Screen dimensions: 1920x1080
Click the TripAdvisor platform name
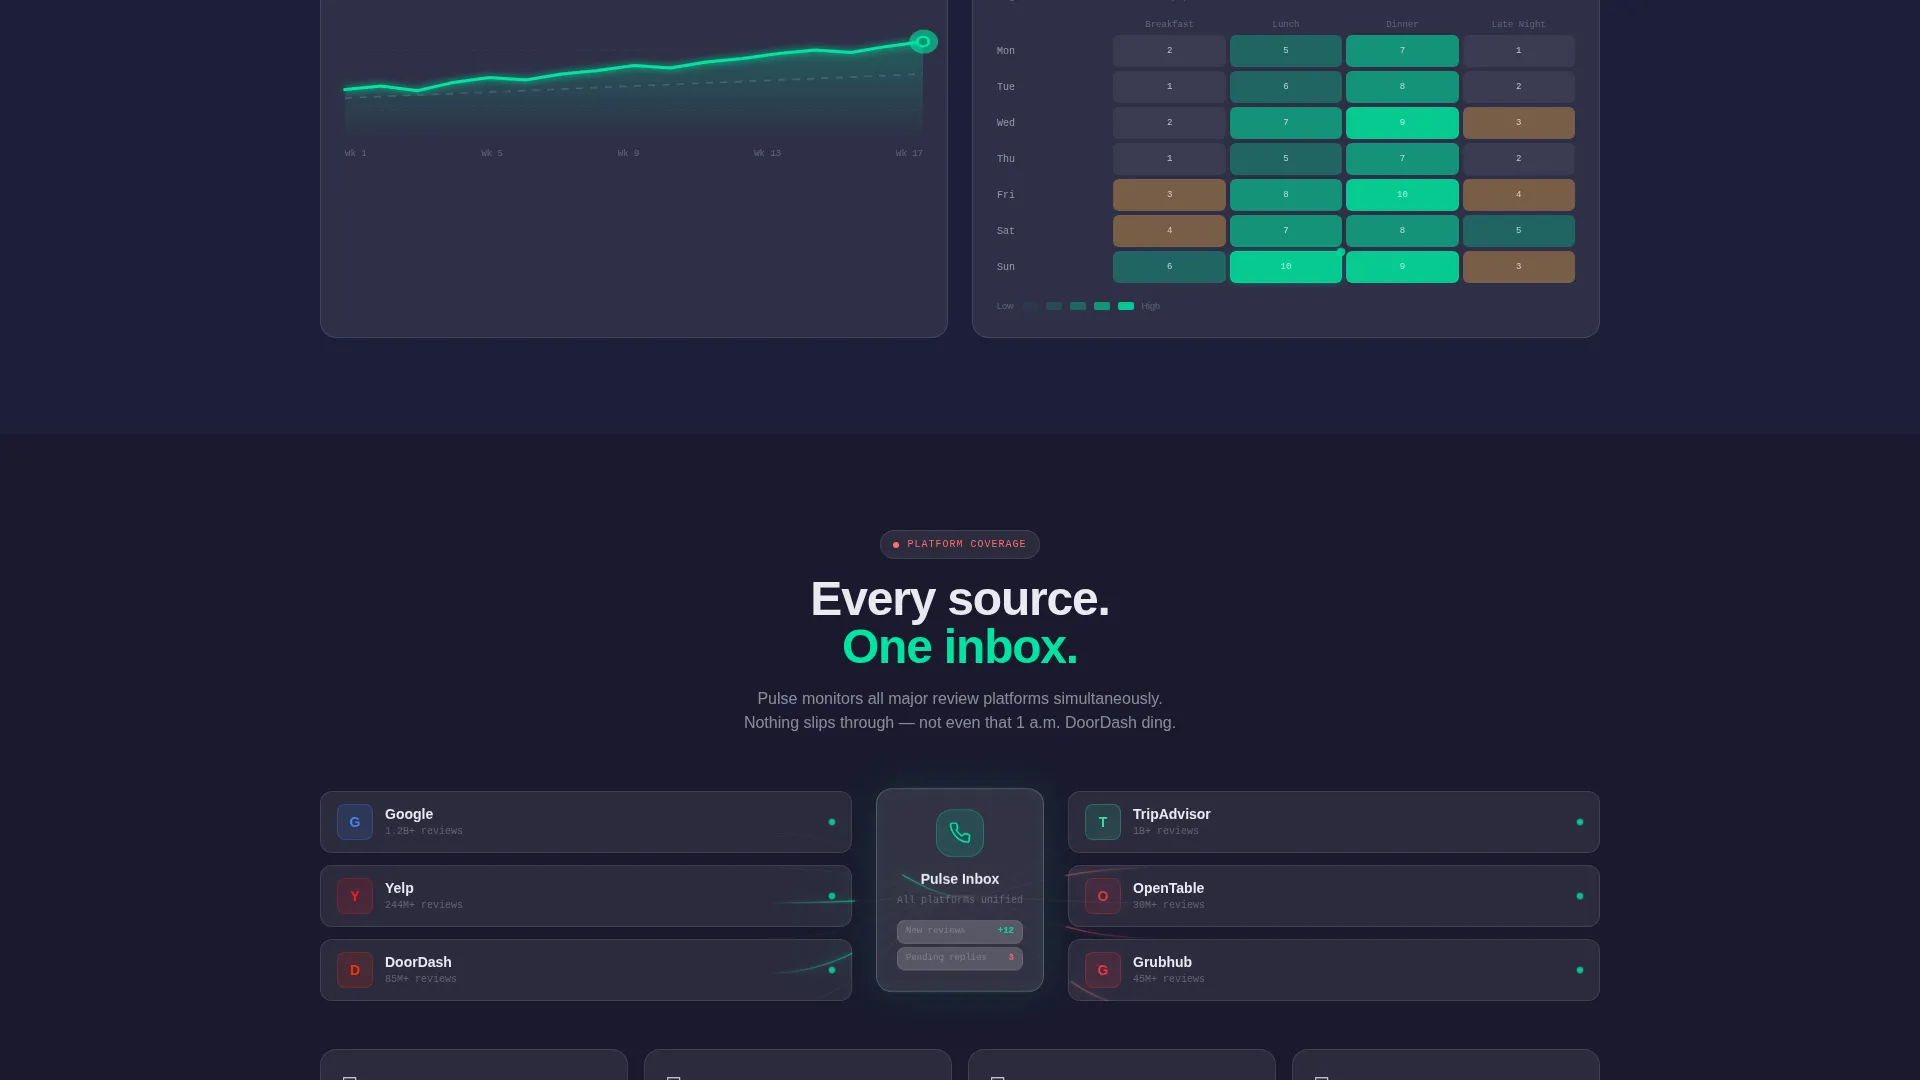pos(1171,814)
